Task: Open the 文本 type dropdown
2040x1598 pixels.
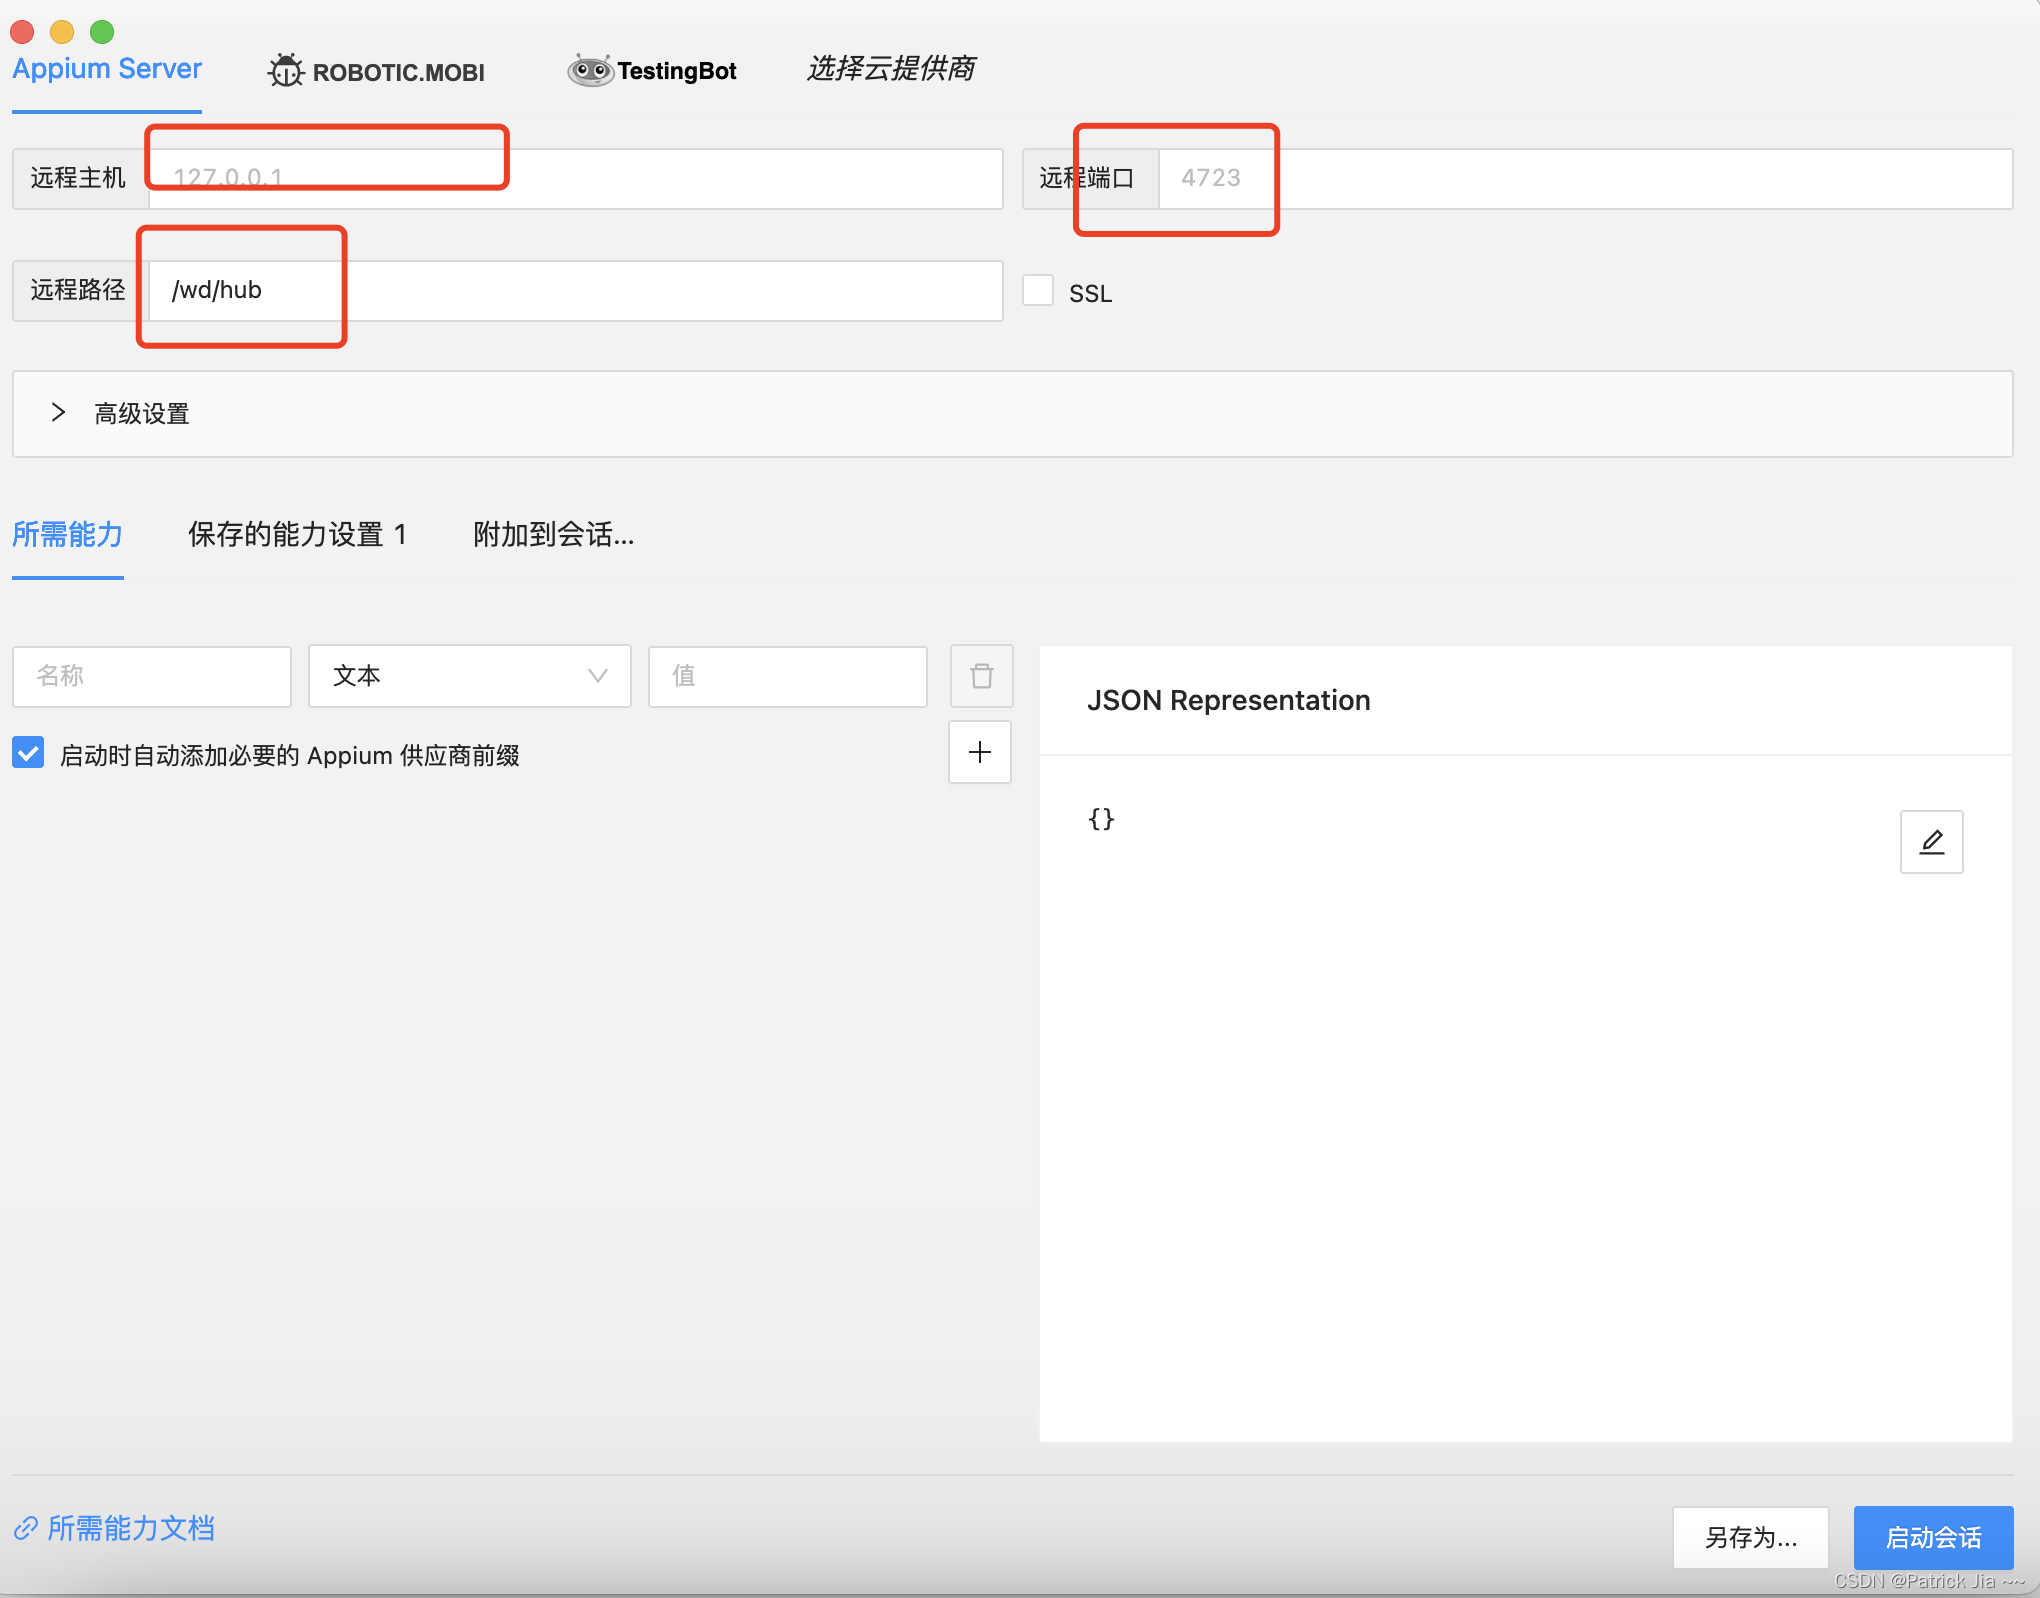Action: pyautogui.click(x=470, y=676)
